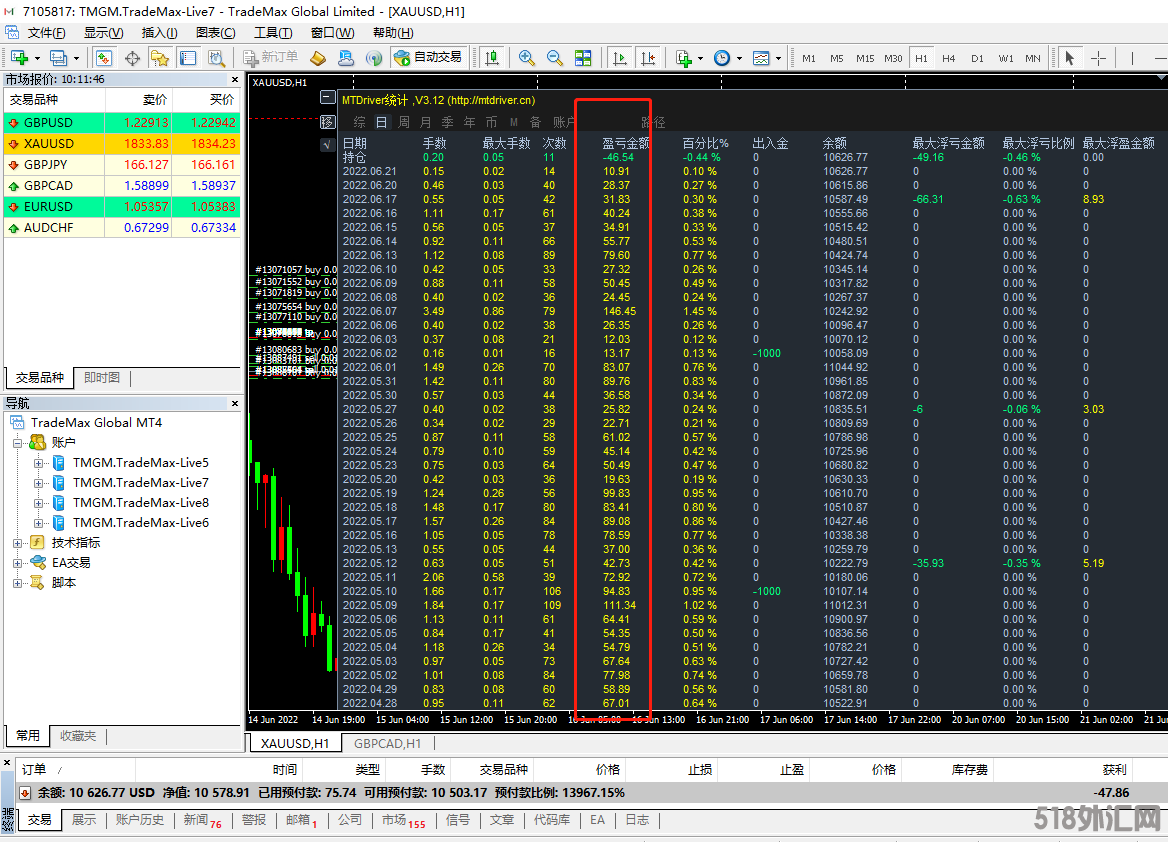Toggle the √ checkbox beside MTDriver panel
The width and height of the screenshot is (1168, 842).
[x=327, y=145]
